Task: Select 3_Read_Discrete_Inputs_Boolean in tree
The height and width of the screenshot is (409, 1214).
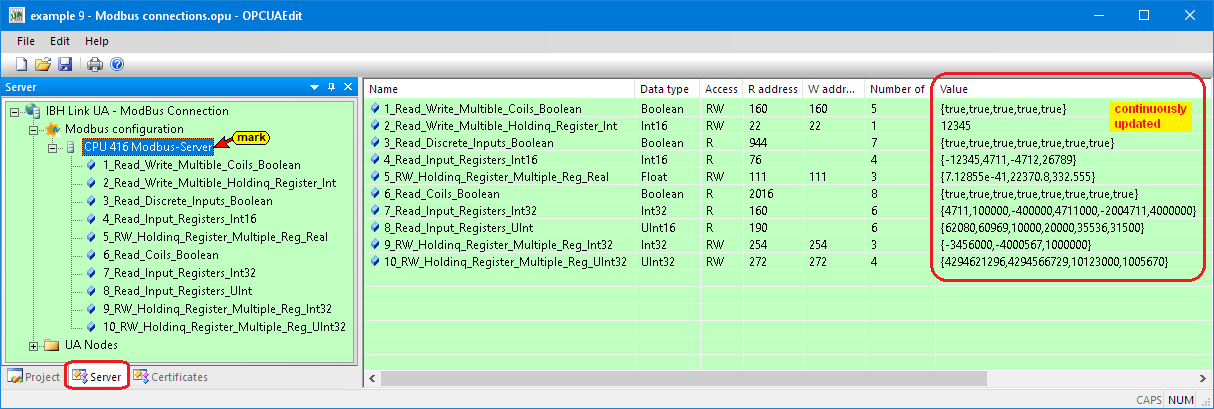Action: pos(187,201)
